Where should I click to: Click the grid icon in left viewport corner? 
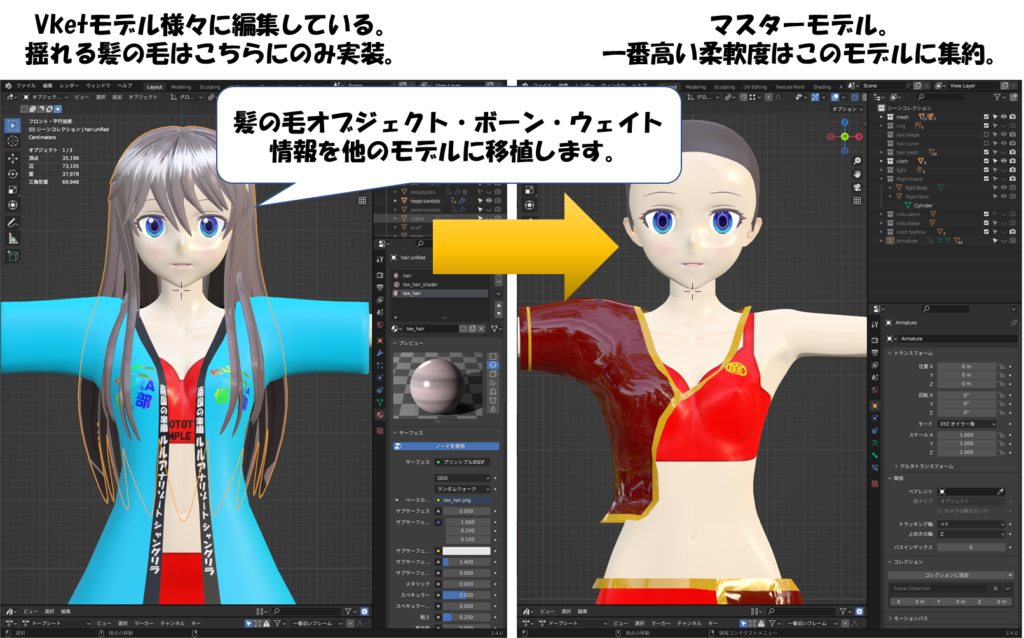362,200
